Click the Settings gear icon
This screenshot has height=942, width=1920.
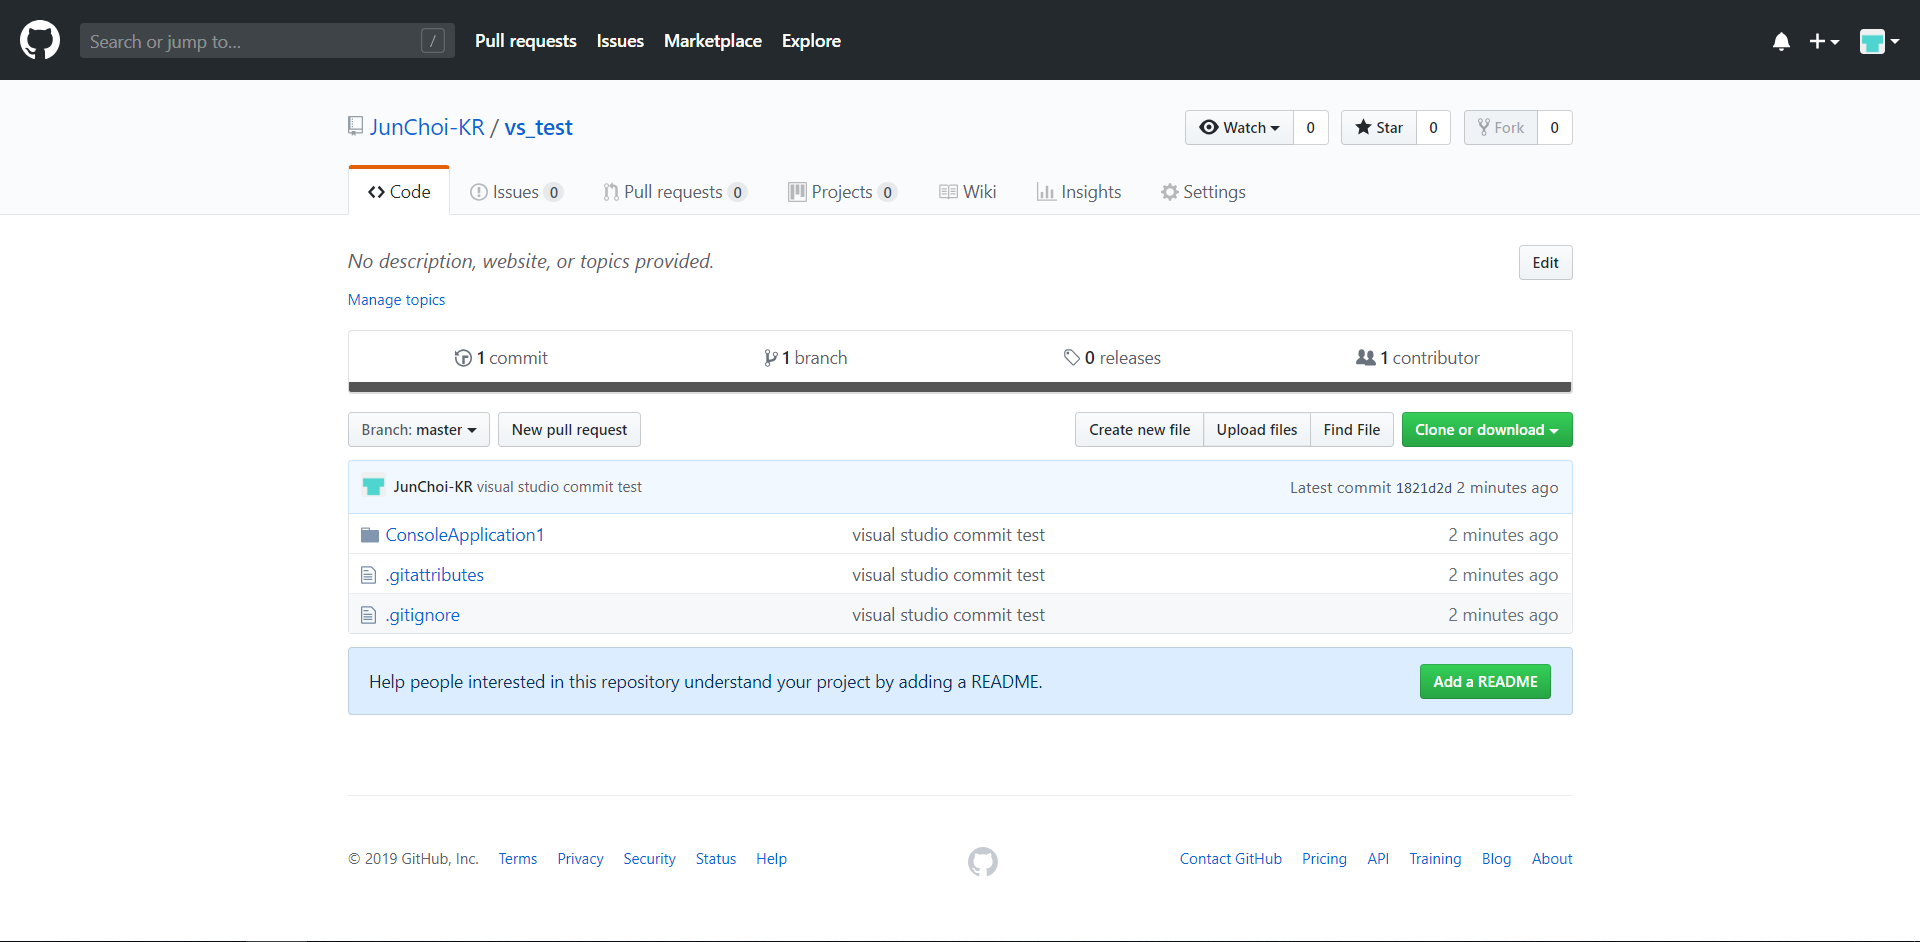1169,192
